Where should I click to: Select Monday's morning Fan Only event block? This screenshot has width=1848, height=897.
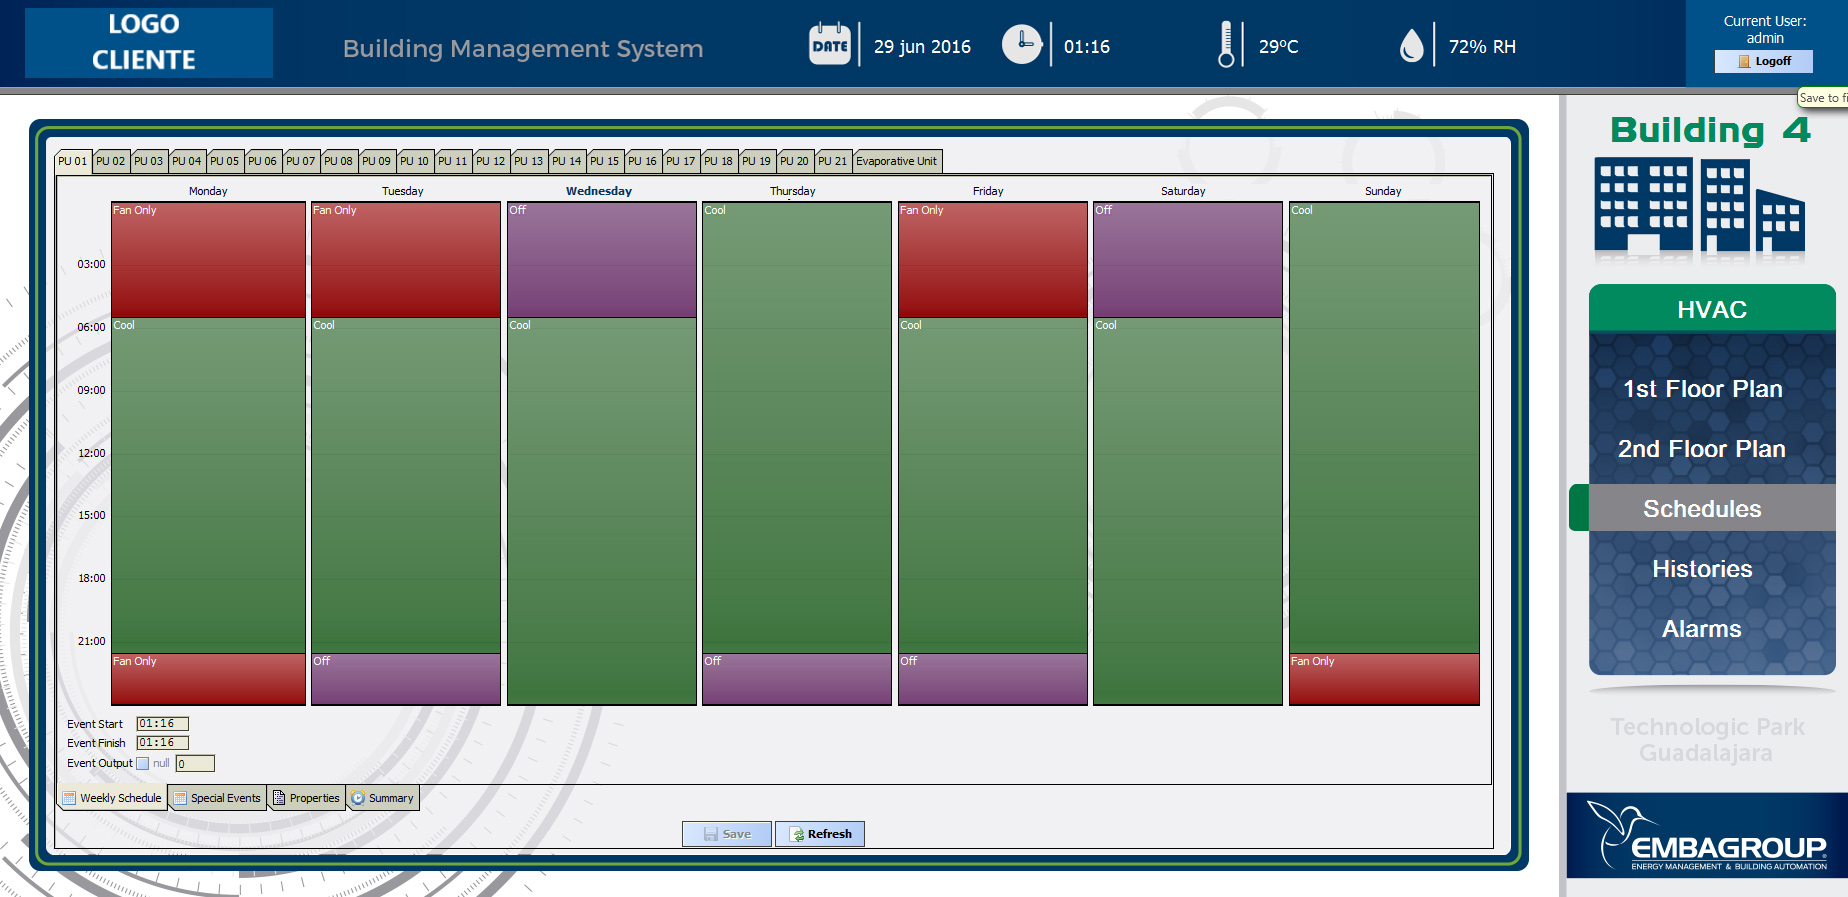[208, 260]
